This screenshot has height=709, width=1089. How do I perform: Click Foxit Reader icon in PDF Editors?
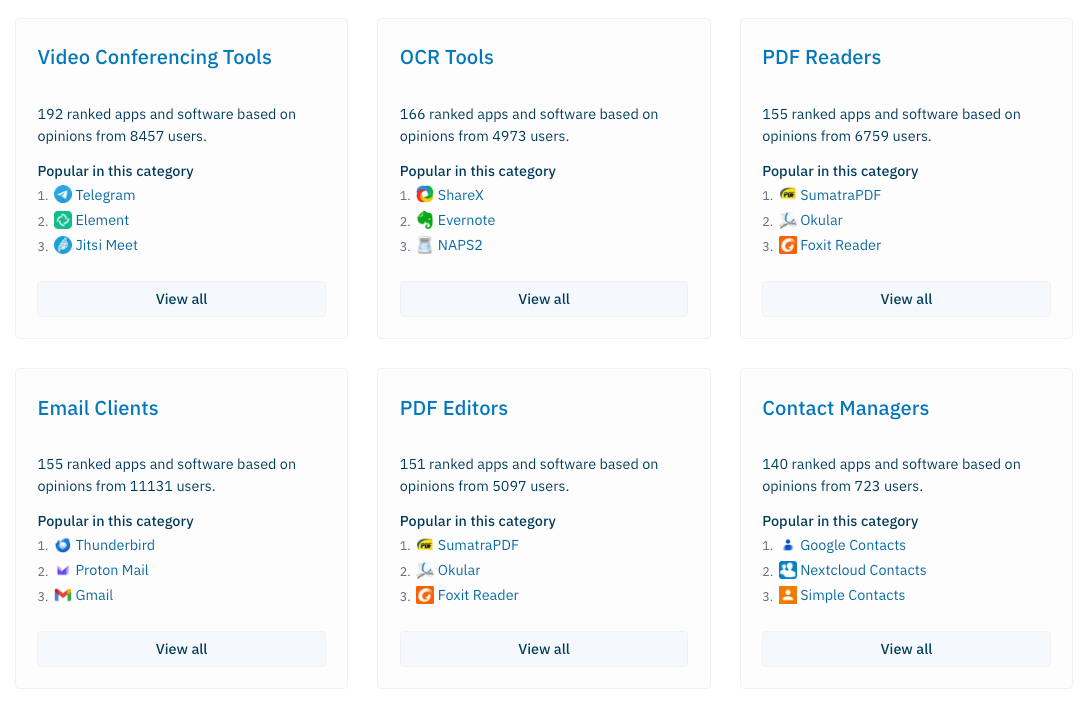(x=425, y=595)
